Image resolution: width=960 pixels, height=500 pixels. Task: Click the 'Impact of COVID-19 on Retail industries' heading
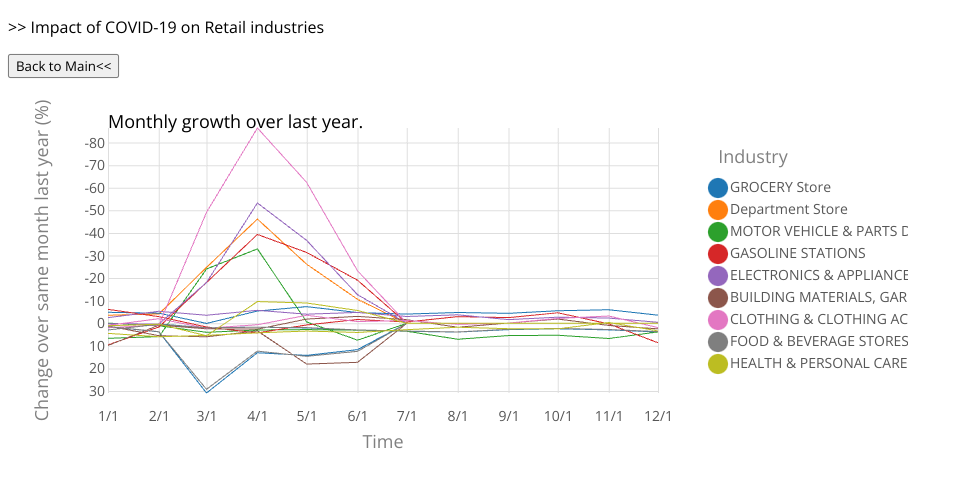(166, 27)
